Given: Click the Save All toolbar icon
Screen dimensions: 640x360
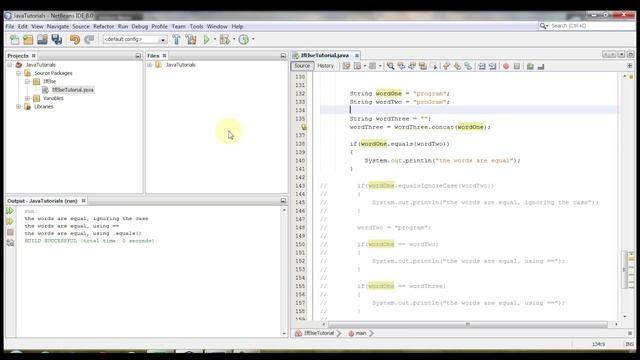Looking at the screenshot, I should [57, 40].
